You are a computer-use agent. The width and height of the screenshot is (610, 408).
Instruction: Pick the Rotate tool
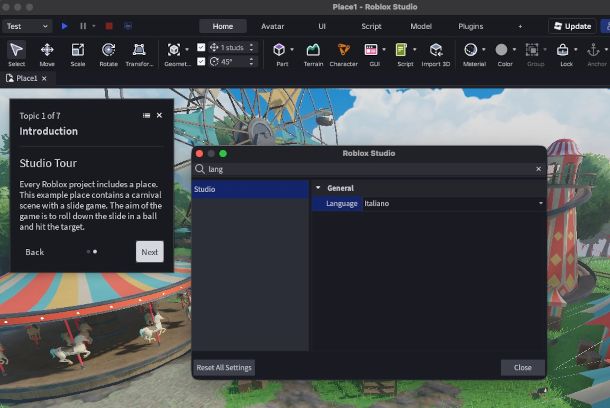109,54
